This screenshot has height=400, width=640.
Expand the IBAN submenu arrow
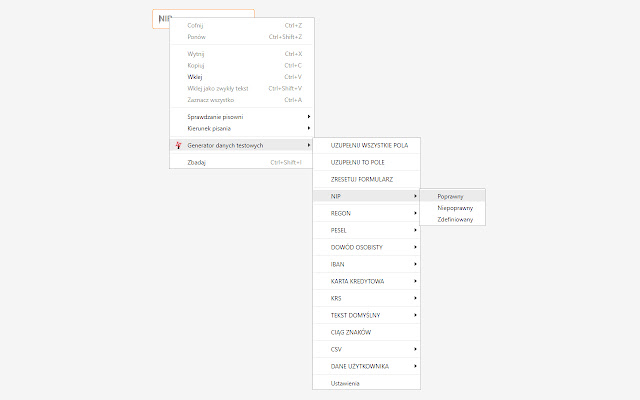pyautogui.click(x=415, y=264)
